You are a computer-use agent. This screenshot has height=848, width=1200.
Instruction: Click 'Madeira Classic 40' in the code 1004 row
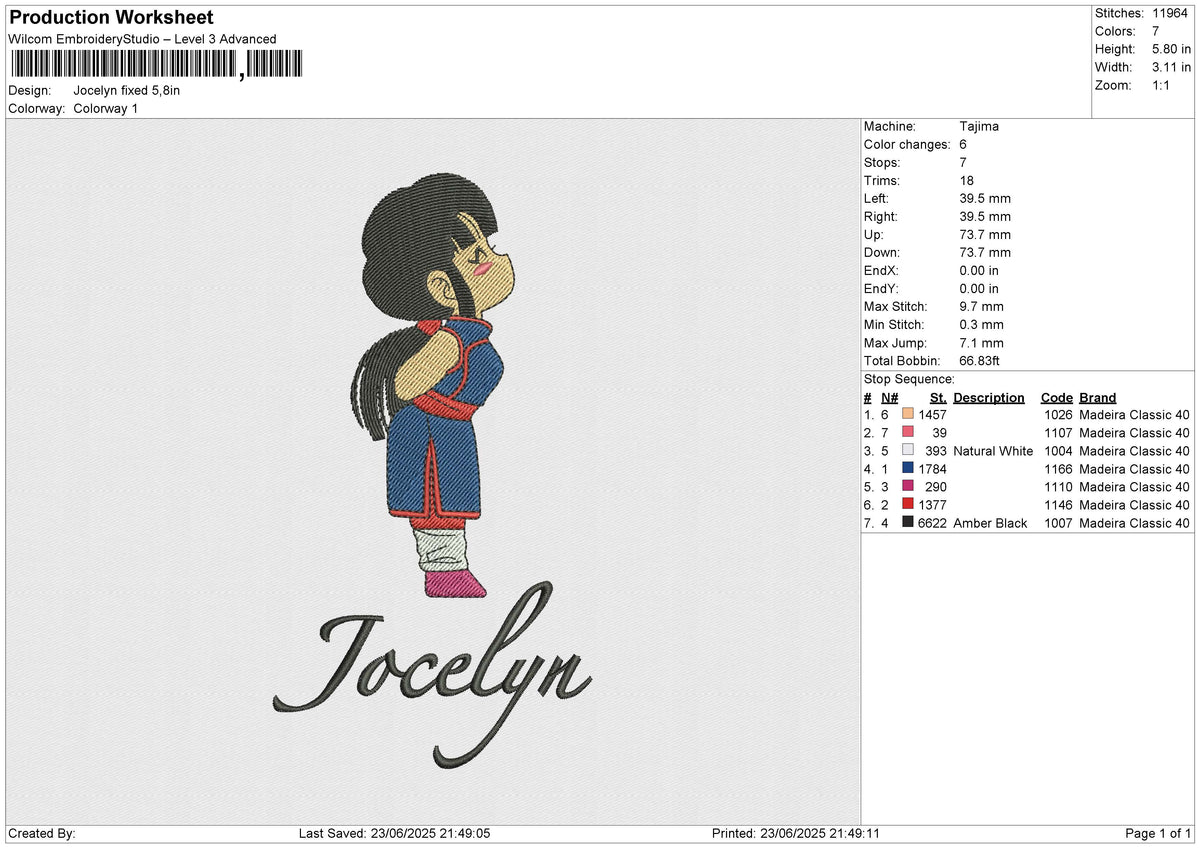(x=1135, y=450)
